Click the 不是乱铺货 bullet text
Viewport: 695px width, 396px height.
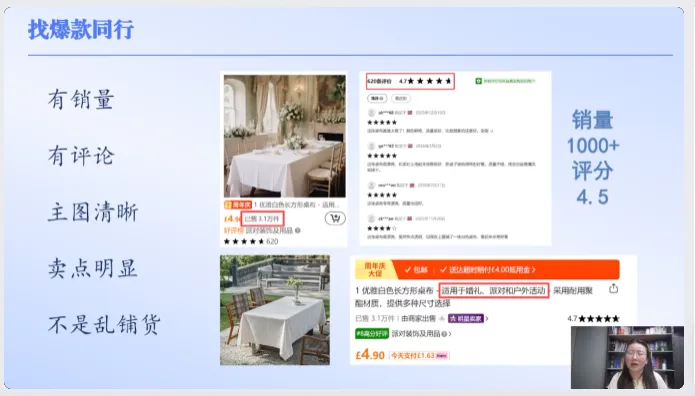point(104,325)
